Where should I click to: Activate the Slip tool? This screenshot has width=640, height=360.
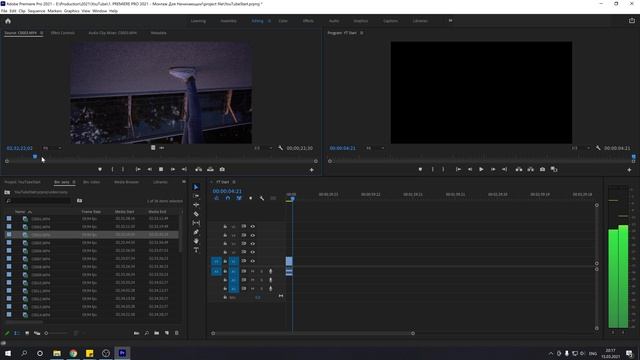pos(196,223)
